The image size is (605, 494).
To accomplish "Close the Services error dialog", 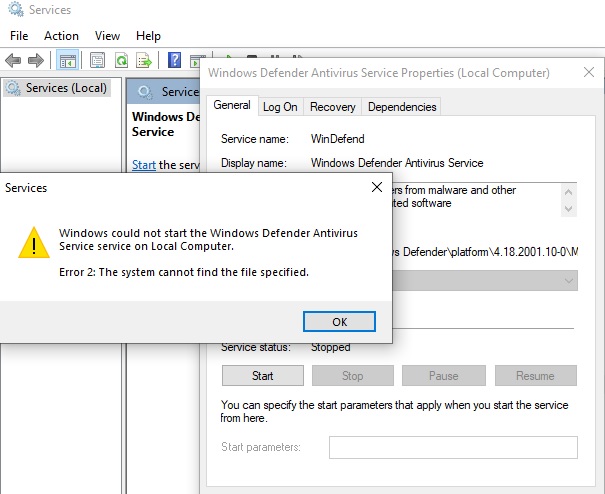I will pos(377,187).
